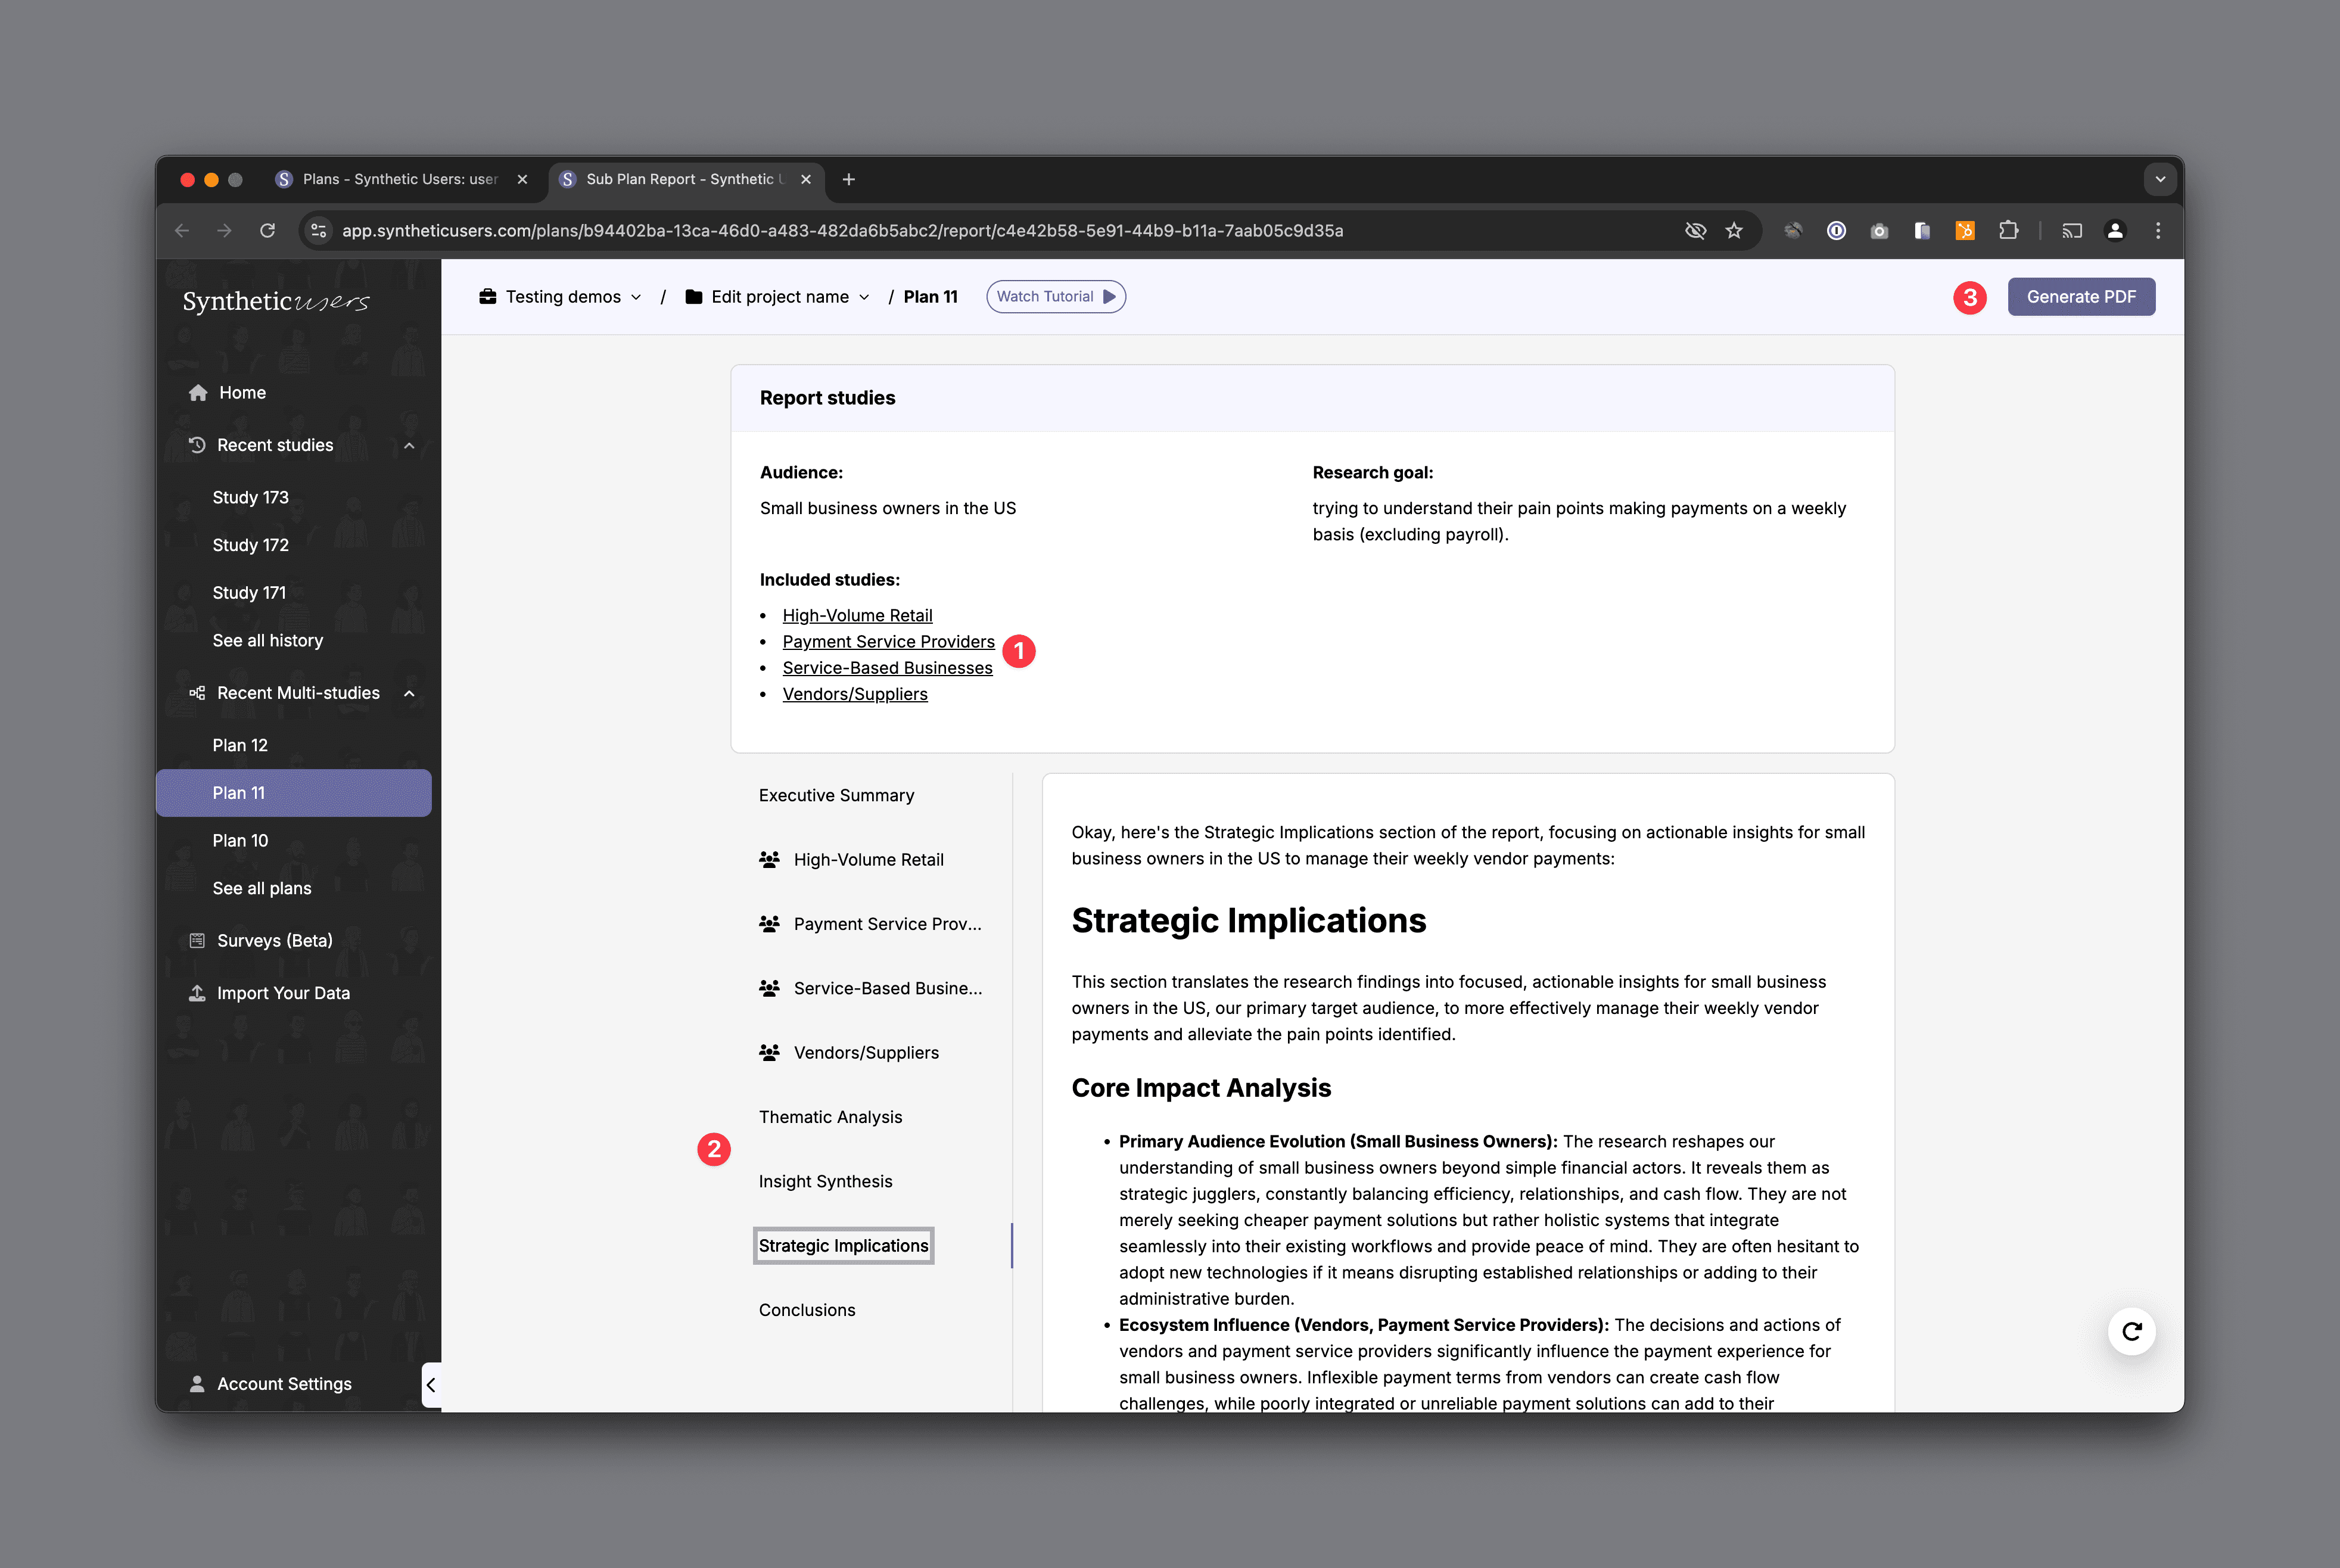Image resolution: width=2340 pixels, height=1568 pixels.
Task: Click the browser extensions puzzle icon
Action: coord(2008,231)
